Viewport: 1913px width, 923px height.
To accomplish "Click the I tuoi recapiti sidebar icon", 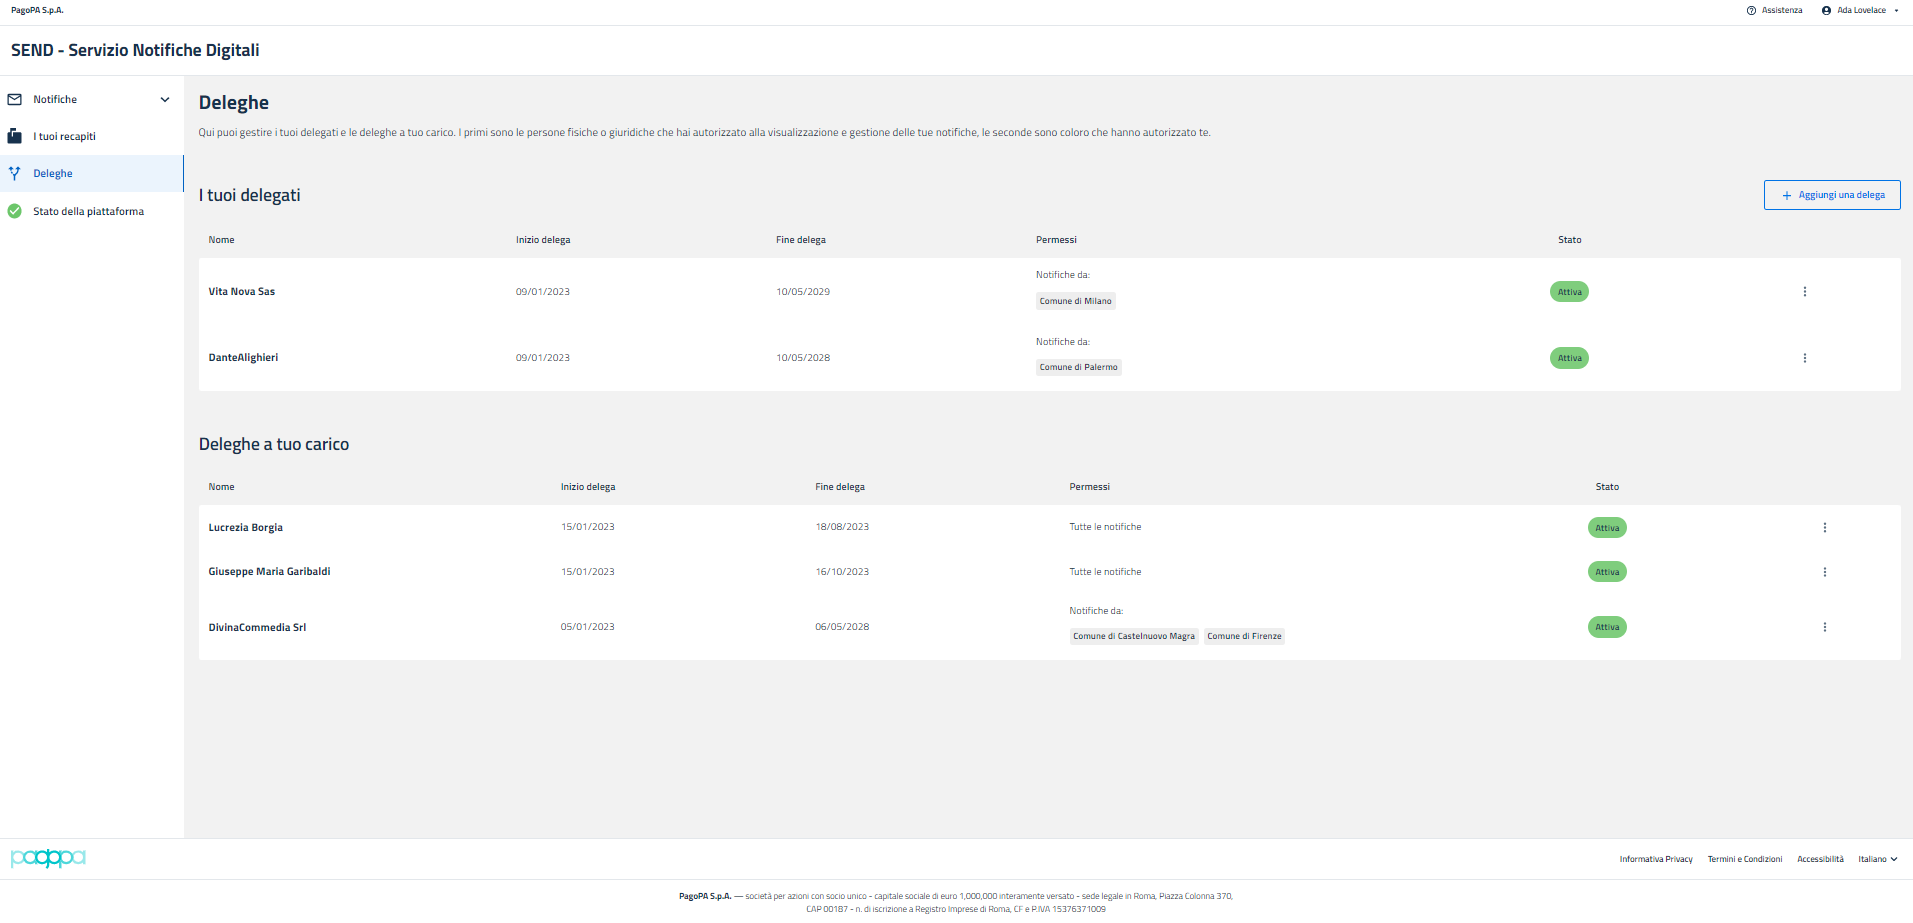I will point(15,136).
